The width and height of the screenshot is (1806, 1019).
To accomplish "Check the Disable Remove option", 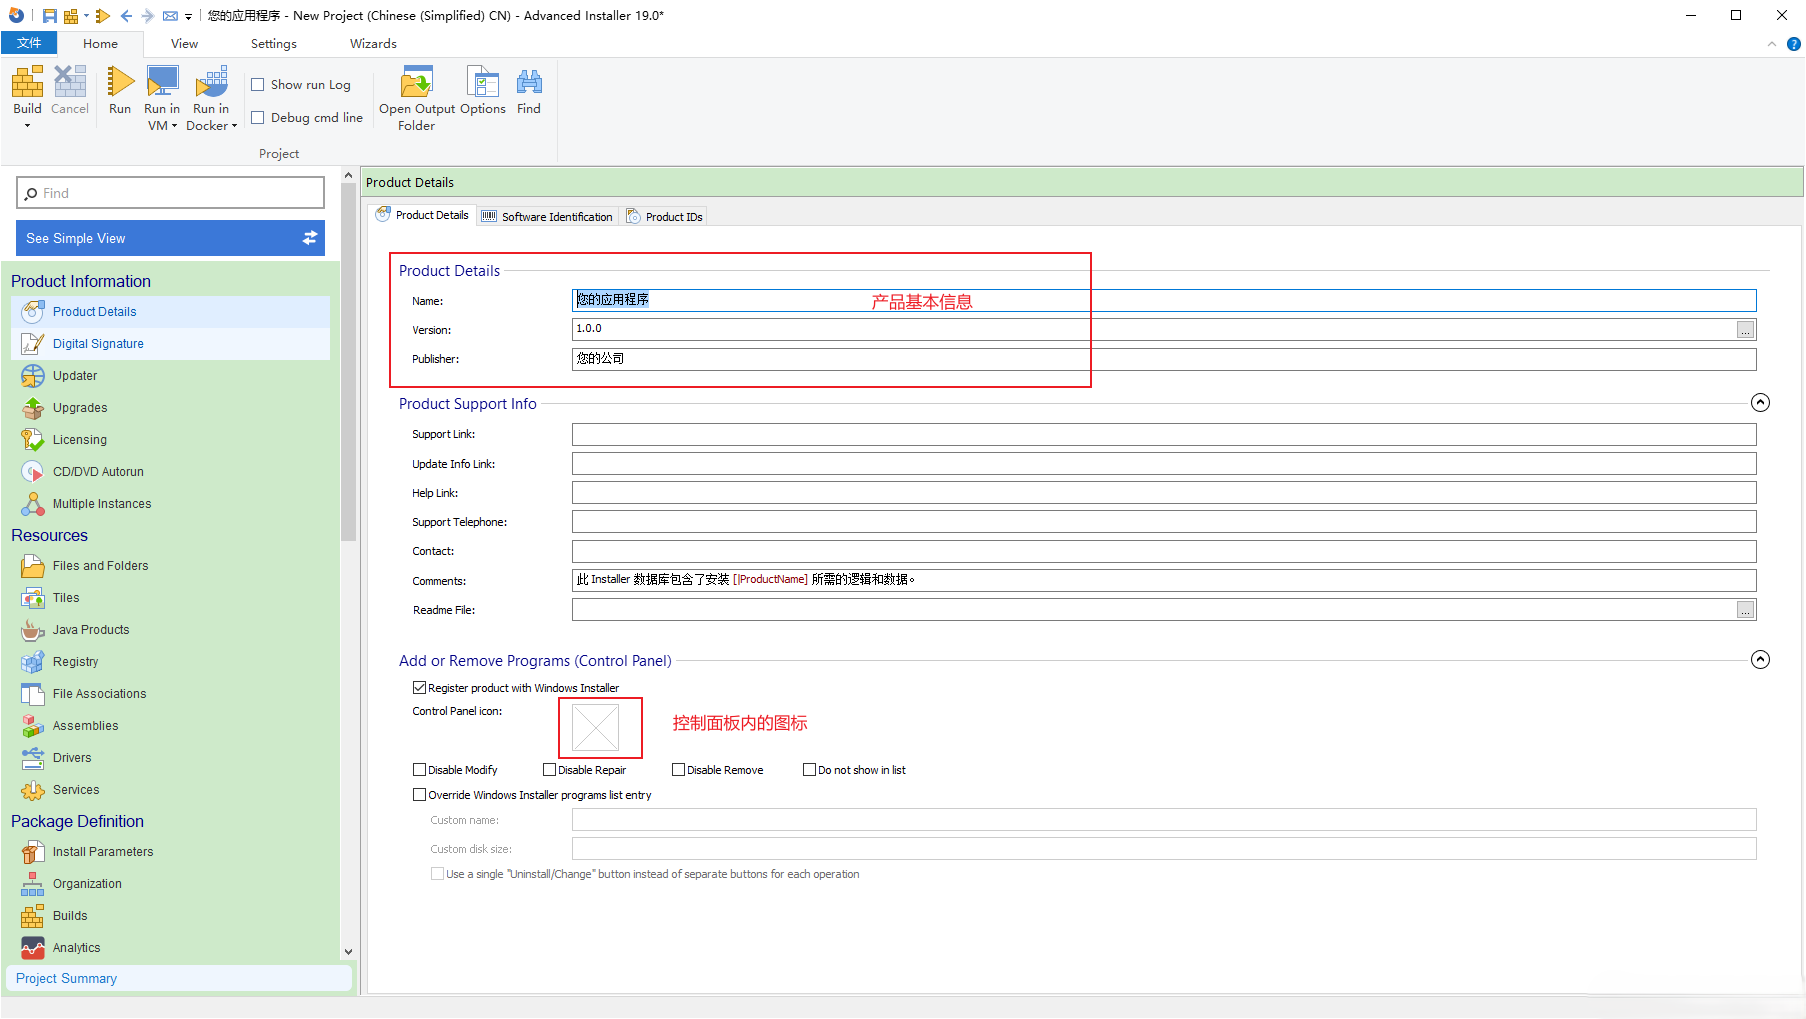I will [x=679, y=770].
